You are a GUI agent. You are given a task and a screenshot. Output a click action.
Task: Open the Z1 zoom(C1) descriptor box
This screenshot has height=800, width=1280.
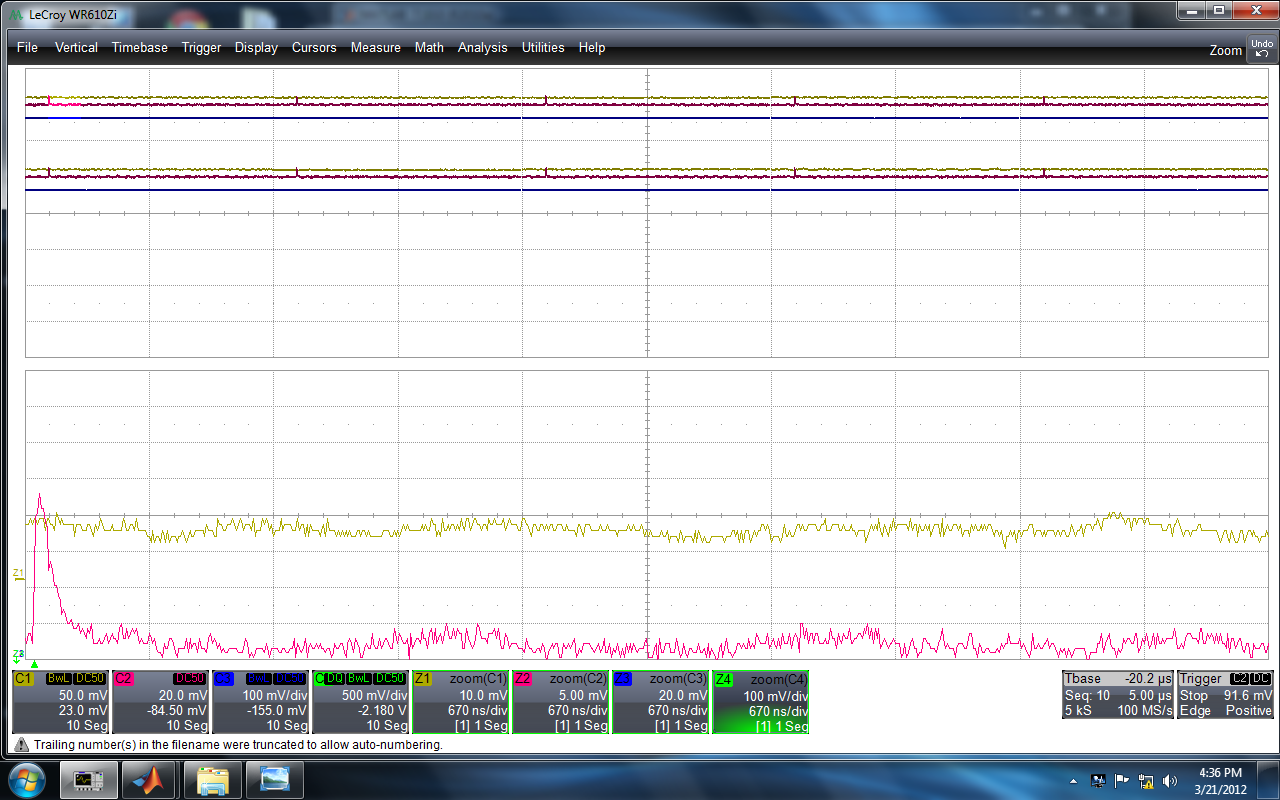(x=460, y=702)
